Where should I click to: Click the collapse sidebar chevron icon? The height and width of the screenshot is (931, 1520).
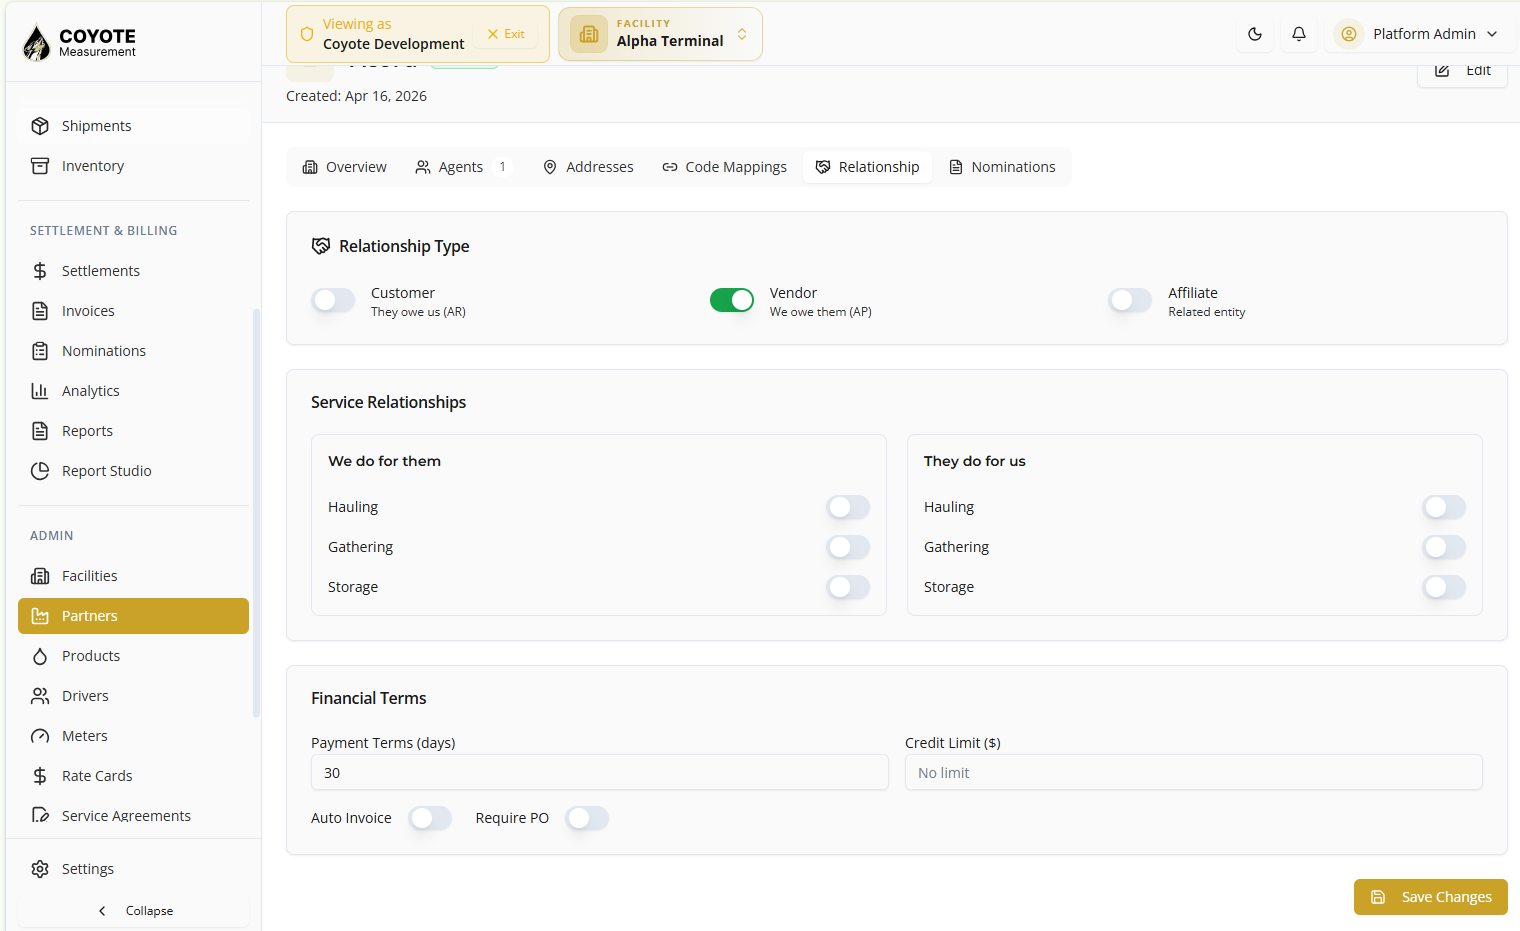(102, 911)
